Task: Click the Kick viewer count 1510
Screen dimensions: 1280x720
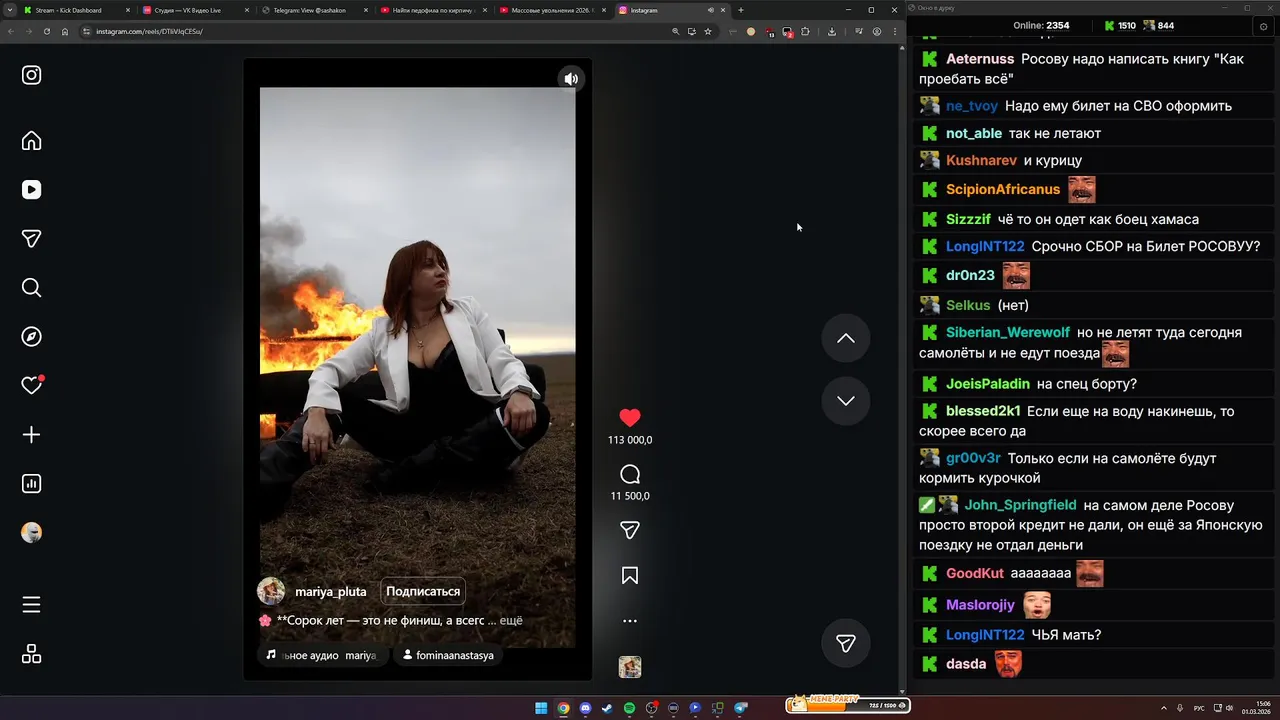Action: coord(1119,26)
